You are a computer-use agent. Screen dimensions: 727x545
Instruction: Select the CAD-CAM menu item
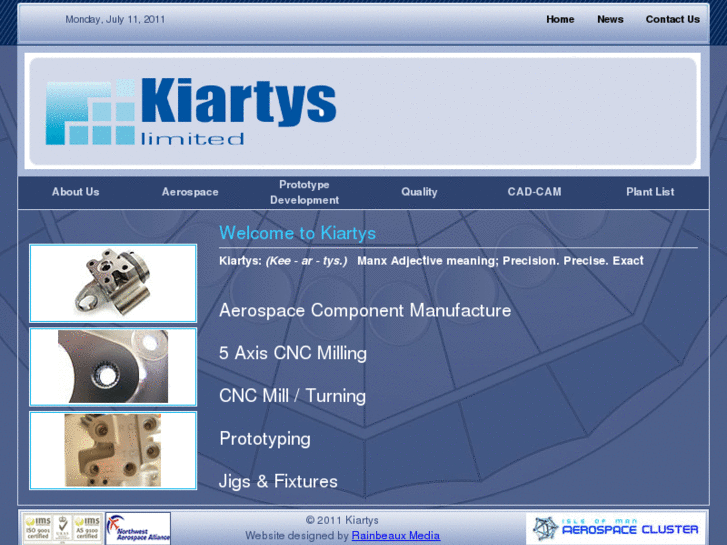[x=534, y=192]
